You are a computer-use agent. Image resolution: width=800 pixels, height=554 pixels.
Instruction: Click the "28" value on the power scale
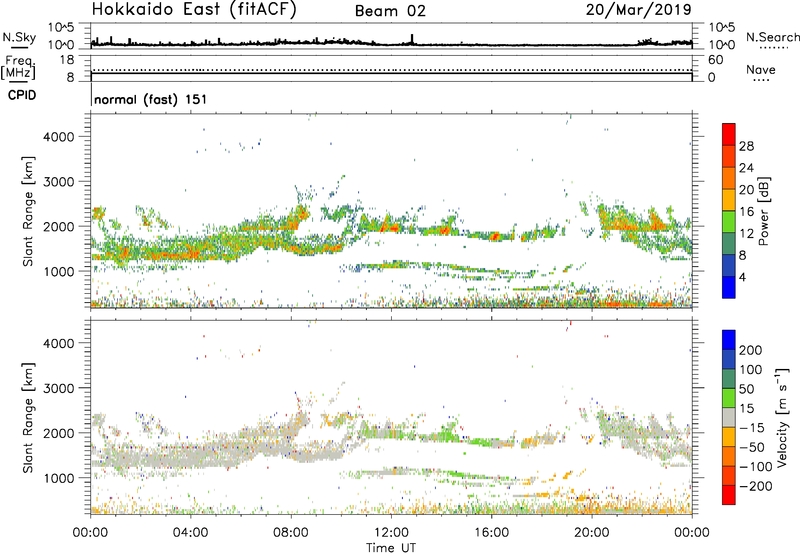pos(746,146)
